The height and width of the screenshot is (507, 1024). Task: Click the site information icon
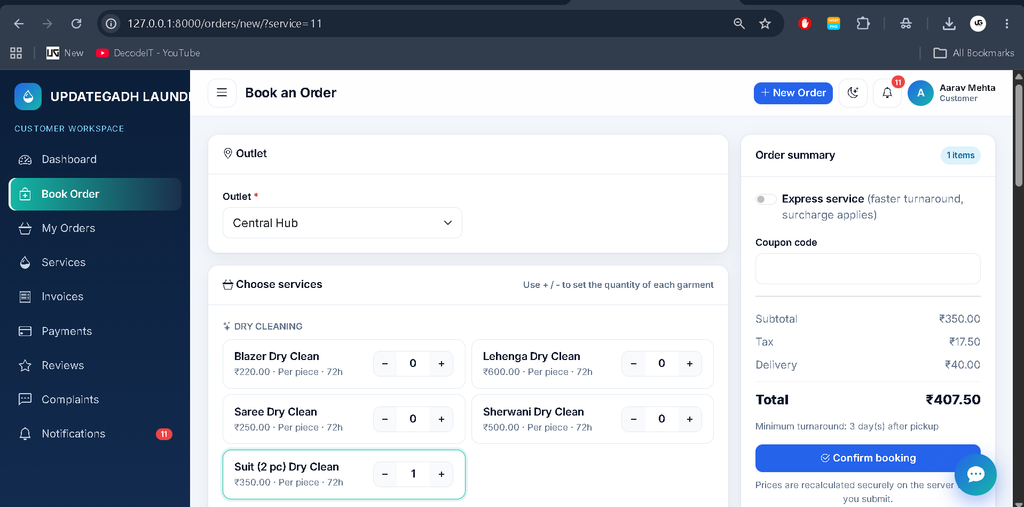tap(112, 24)
